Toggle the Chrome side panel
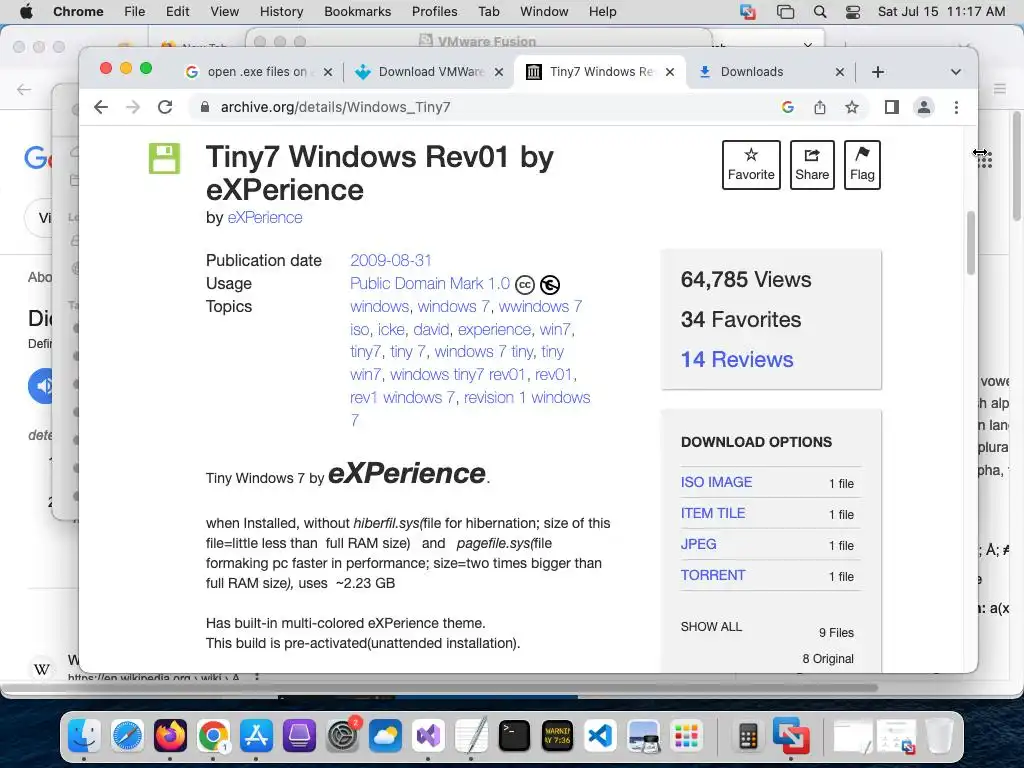Image resolution: width=1024 pixels, height=768 pixels. [x=891, y=107]
